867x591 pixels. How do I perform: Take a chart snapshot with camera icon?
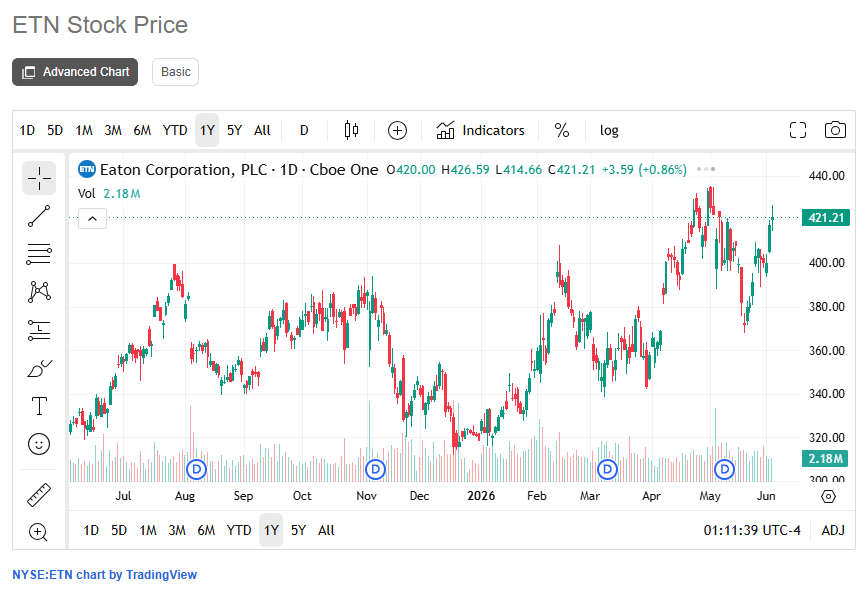(835, 130)
